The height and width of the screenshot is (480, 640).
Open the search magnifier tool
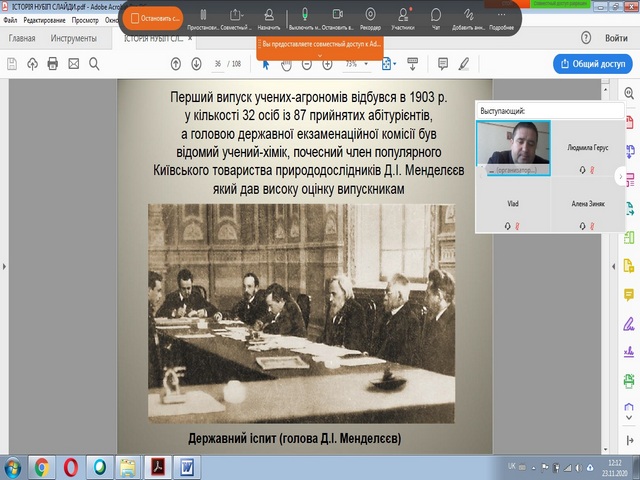(x=94, y=64)
